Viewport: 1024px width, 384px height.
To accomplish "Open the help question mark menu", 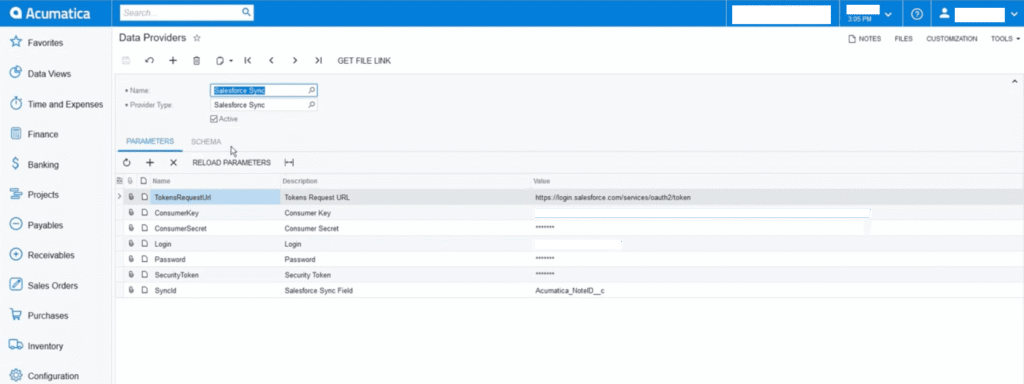I will coord(918,14).
